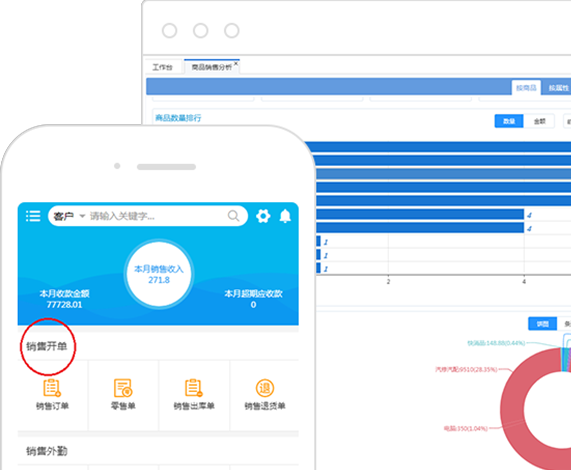Screen dimensions: 571x470
Task: Open notifications via the bell icon
Action: click(x=285, y=216)
